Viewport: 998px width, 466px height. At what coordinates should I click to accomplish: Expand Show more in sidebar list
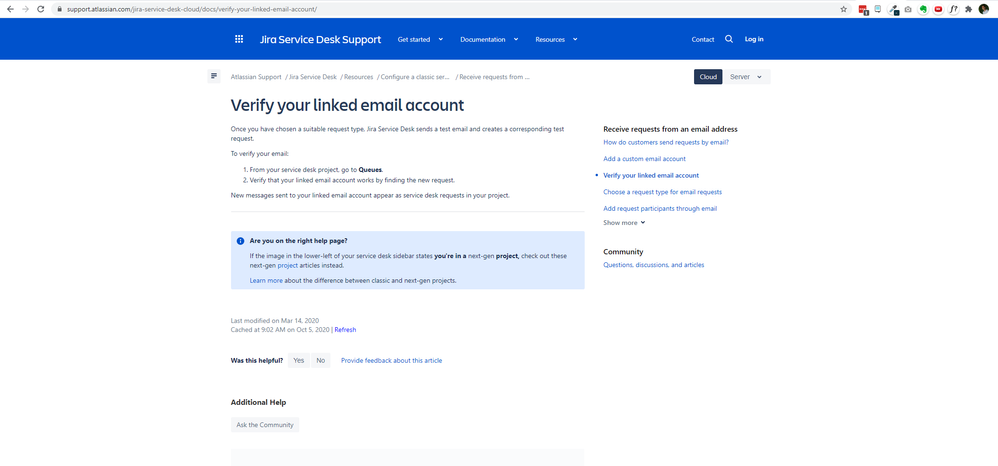click(x=624, y=223)
